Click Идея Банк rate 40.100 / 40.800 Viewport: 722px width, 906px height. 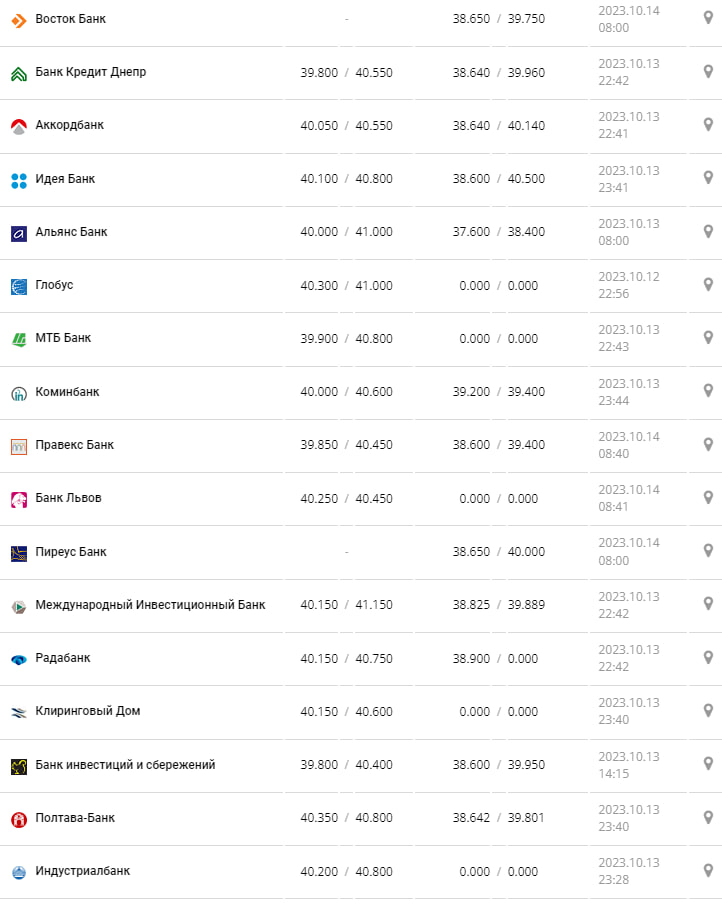(x=346, y=179)
